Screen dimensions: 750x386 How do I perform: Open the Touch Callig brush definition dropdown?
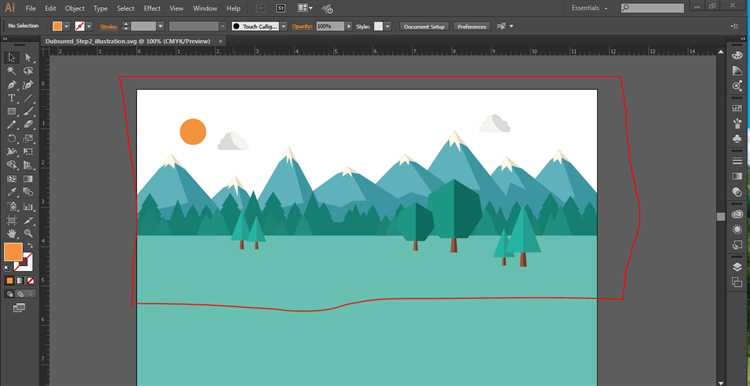284,26
